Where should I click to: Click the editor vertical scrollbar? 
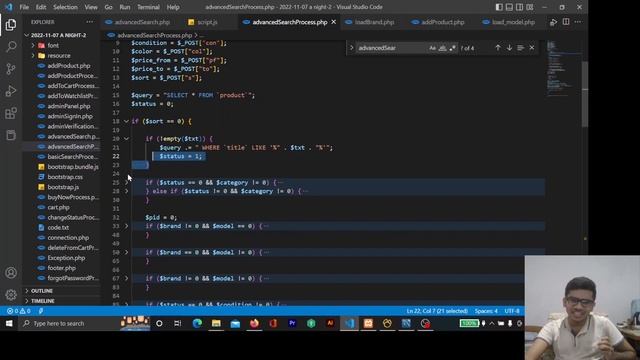585,94
